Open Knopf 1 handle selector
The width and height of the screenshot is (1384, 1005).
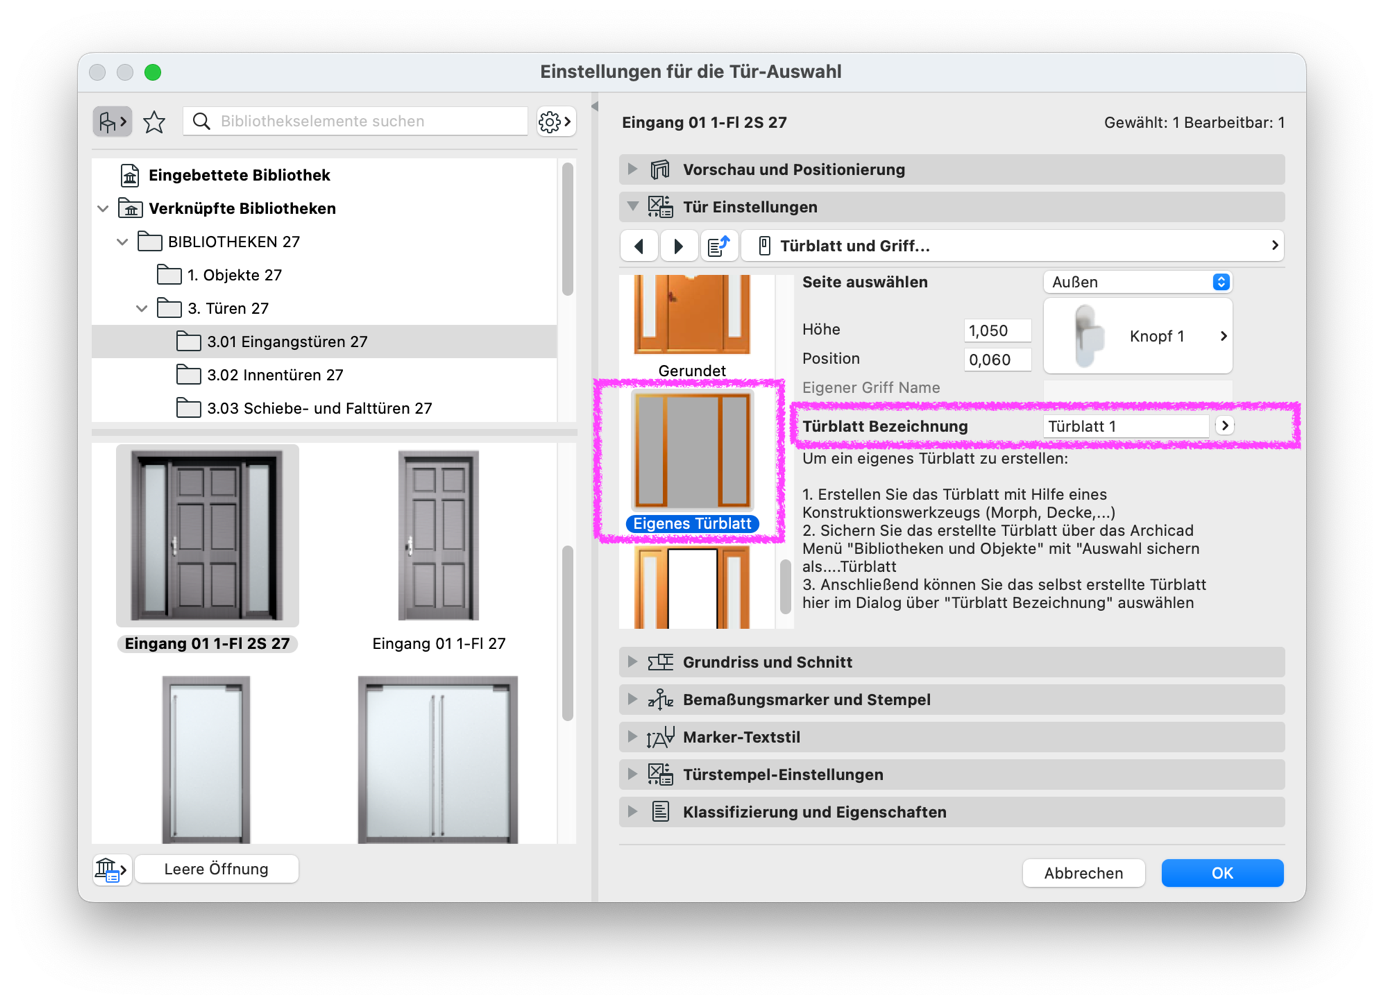1138,336
